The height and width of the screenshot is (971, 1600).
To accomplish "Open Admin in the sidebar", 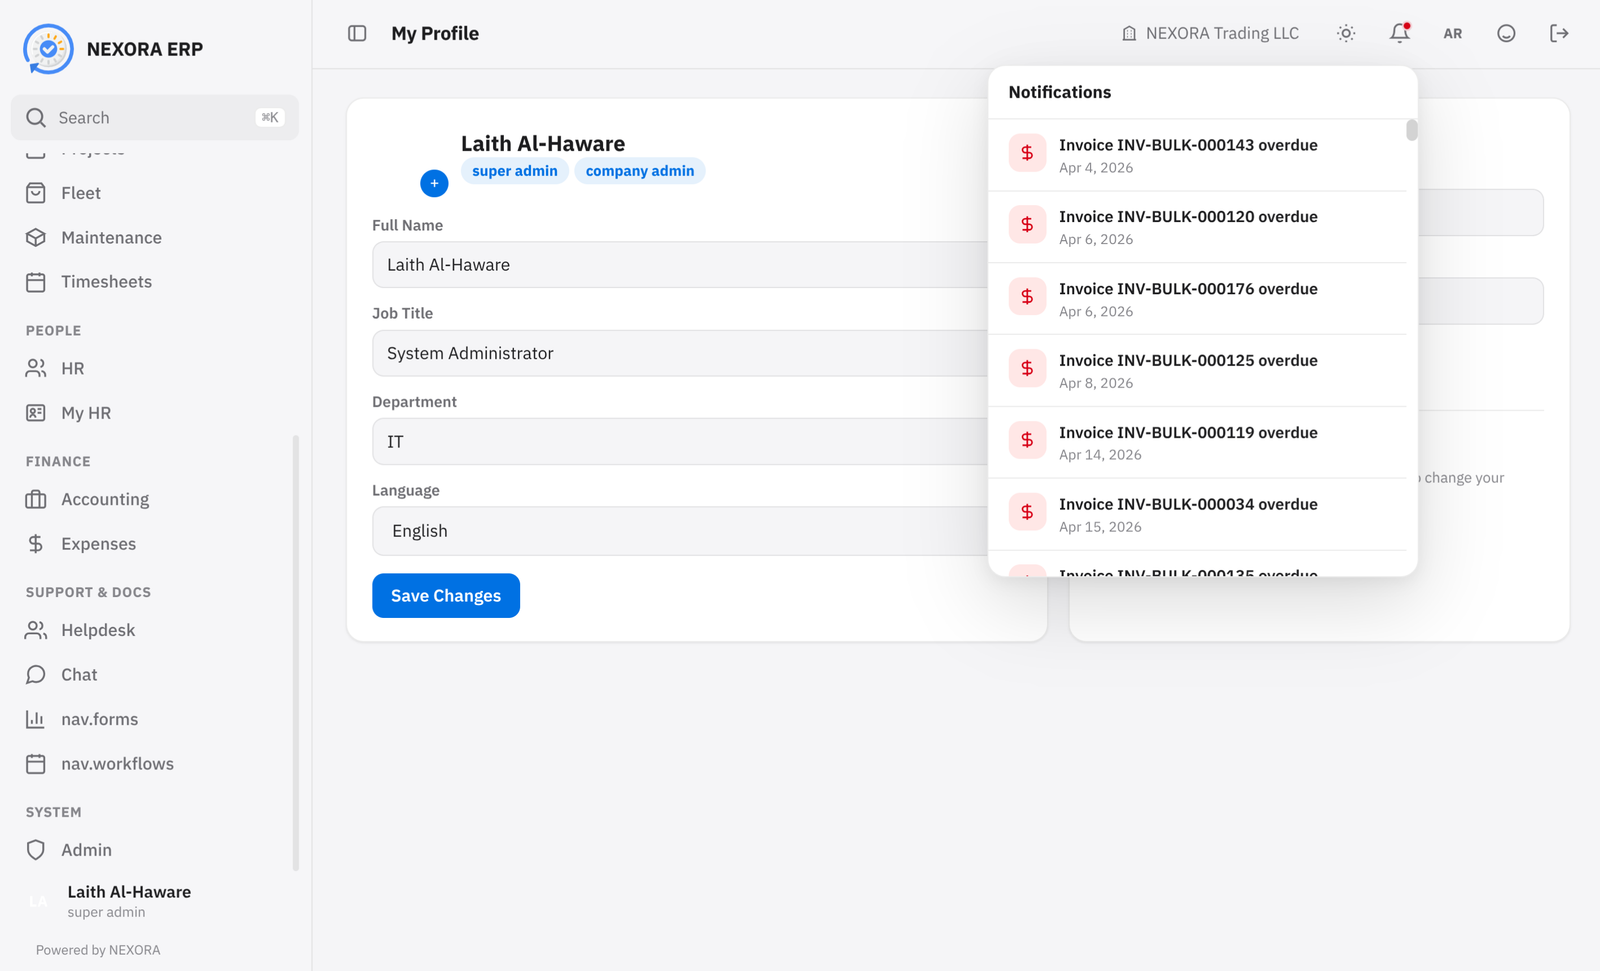I will tap(155, 850).
